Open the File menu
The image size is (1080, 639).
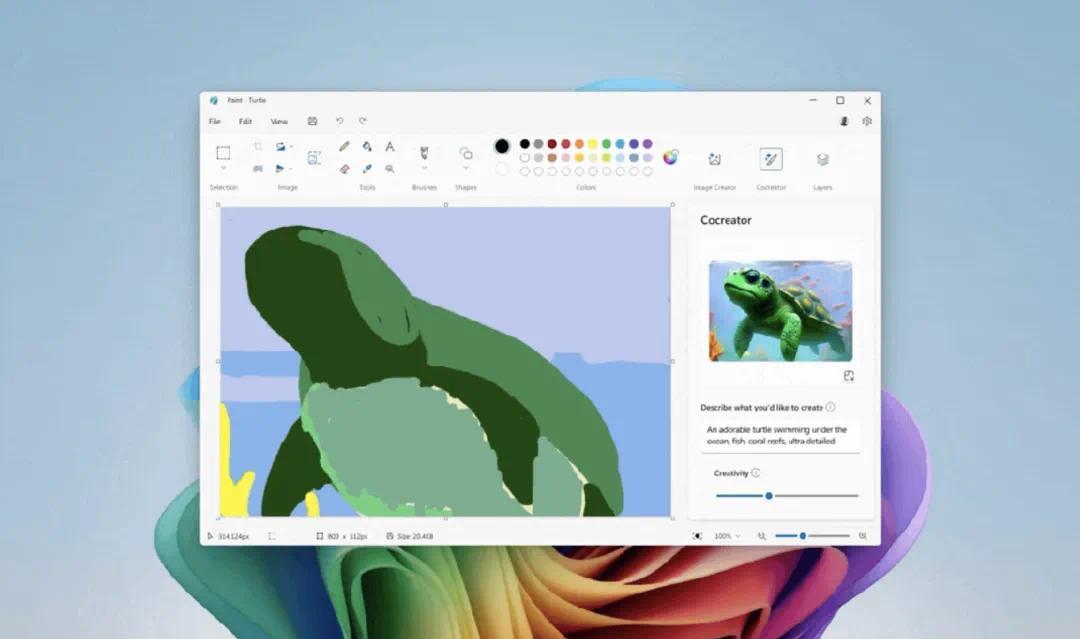point(214,121)
